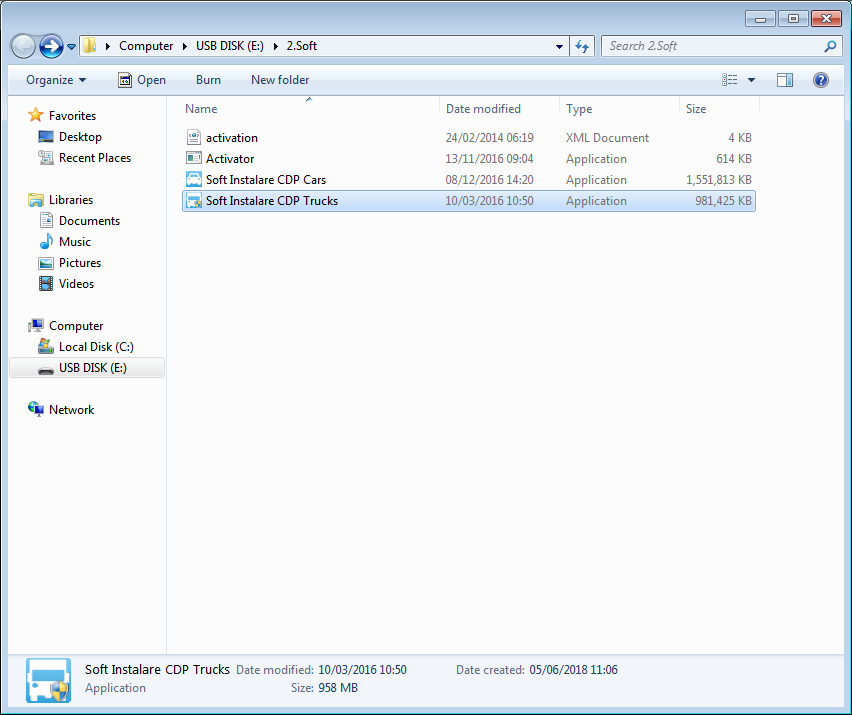852x715 pixels.
Task: Click the size value '1,551,813 KB'
Action: pyautogui.click(x=718, y=180)
